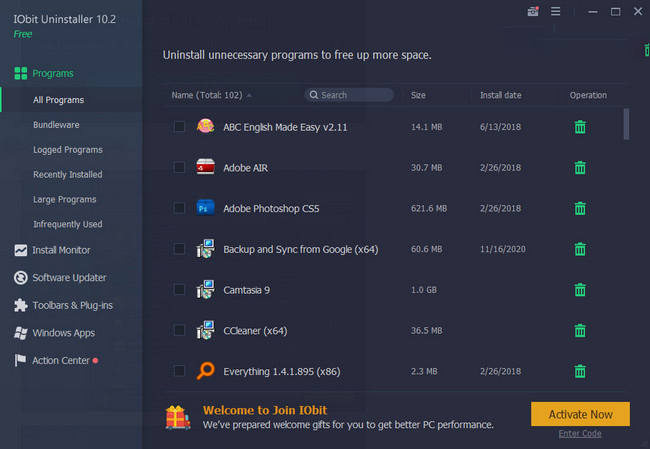650x449 pixels.
Task: Open the hamburger options menu
Action: [555, 11]
